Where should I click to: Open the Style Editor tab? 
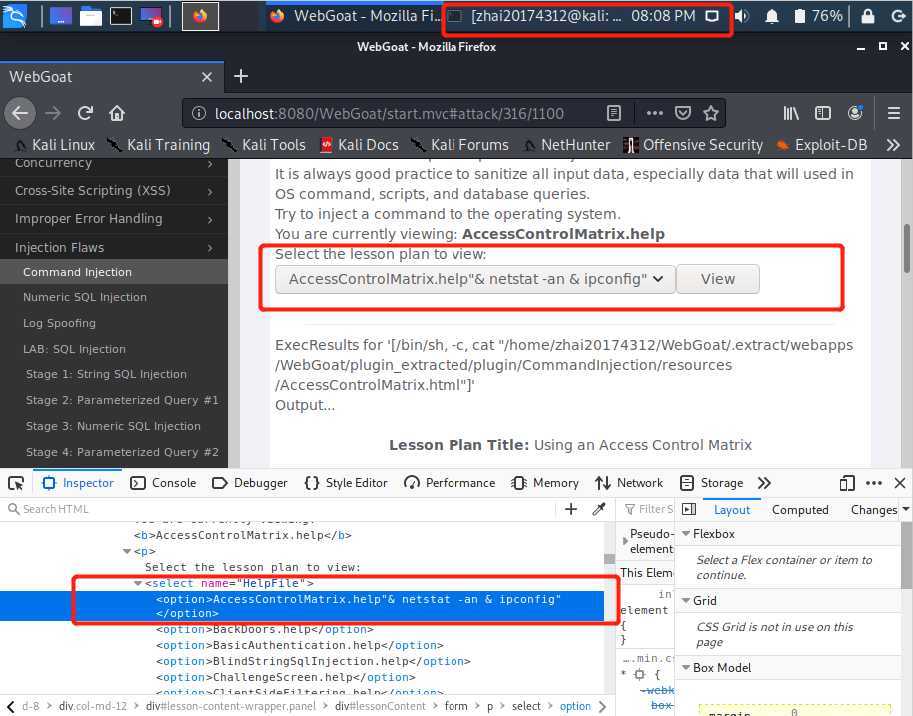coord(346,483)
